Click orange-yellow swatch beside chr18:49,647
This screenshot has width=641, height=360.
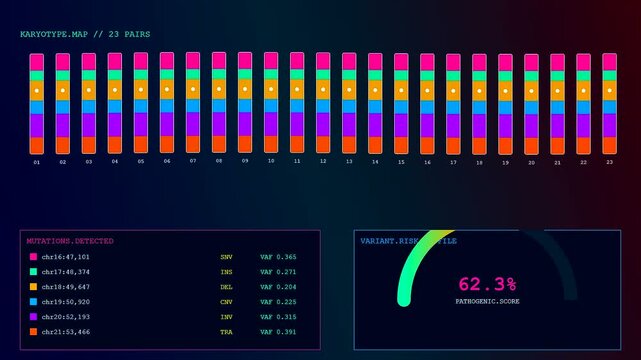(34, 287)
